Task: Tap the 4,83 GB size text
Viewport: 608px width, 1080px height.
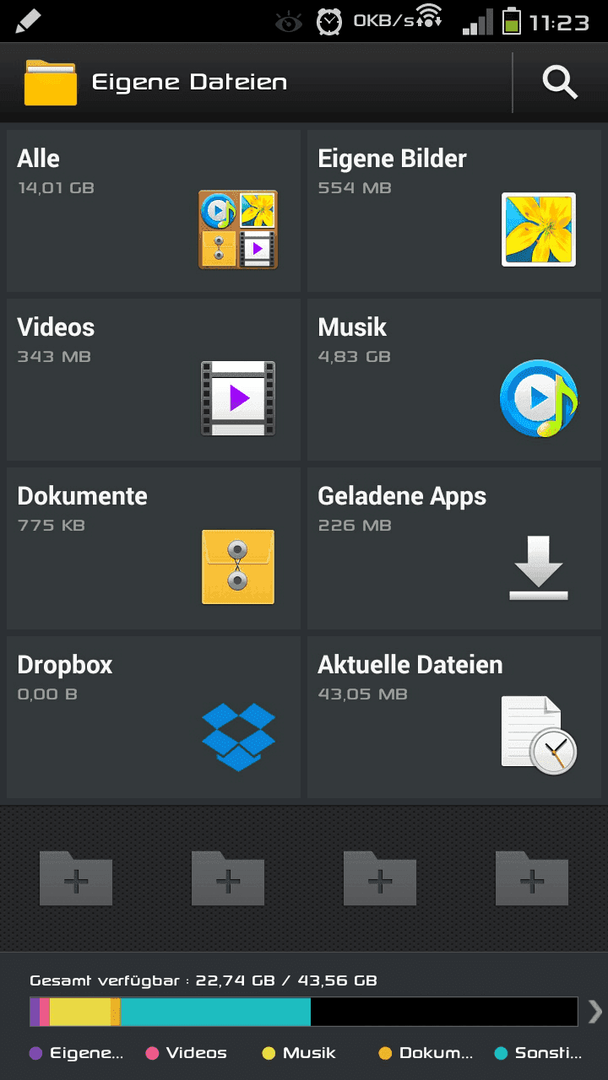Action: pos(355,356)
